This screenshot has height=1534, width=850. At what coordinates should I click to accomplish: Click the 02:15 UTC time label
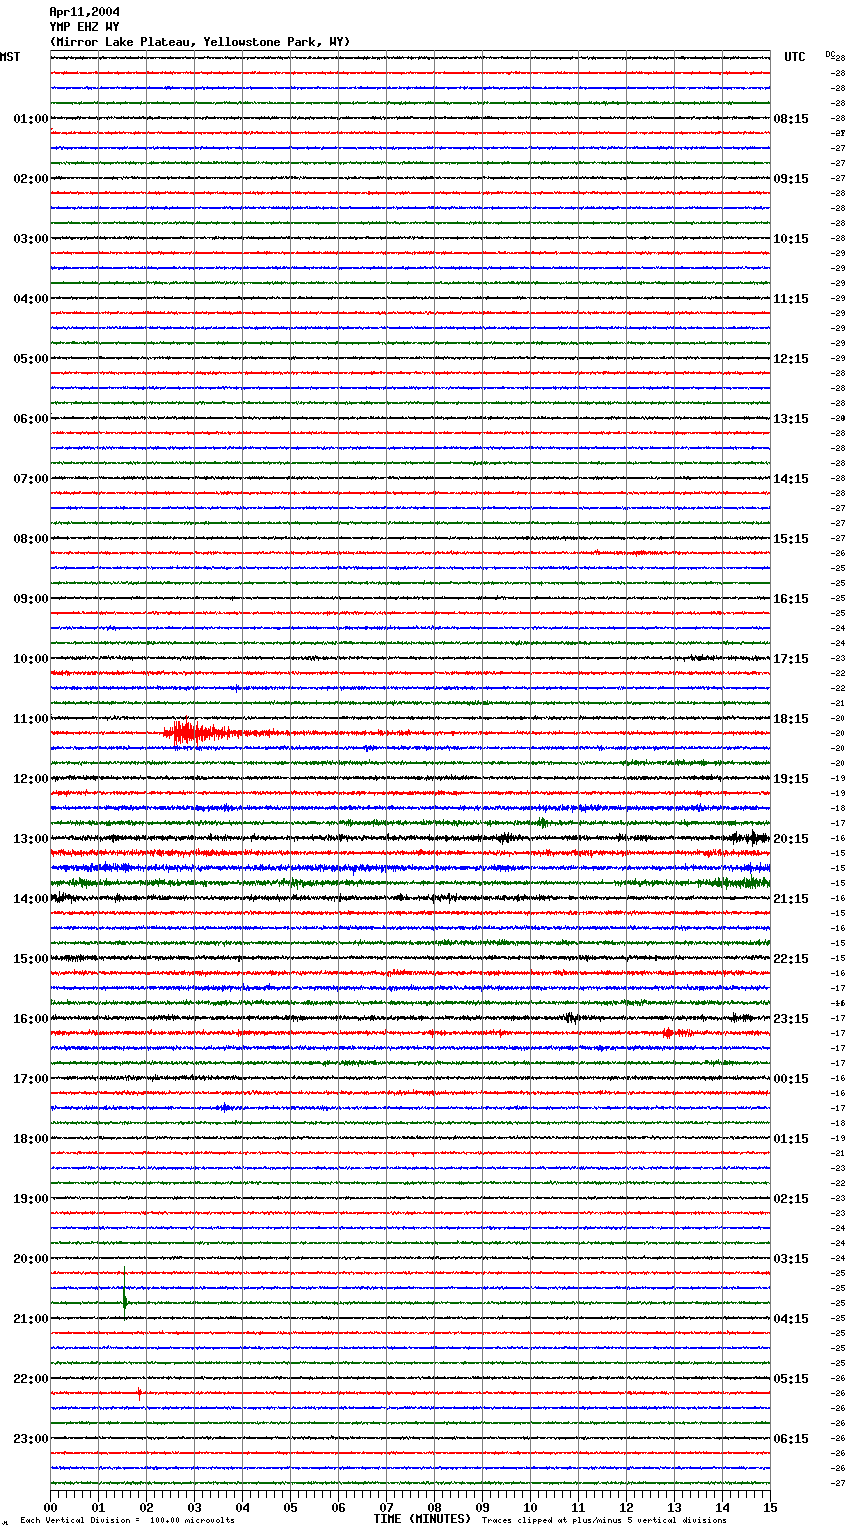pyautogui.click(x=791, y=1199)
